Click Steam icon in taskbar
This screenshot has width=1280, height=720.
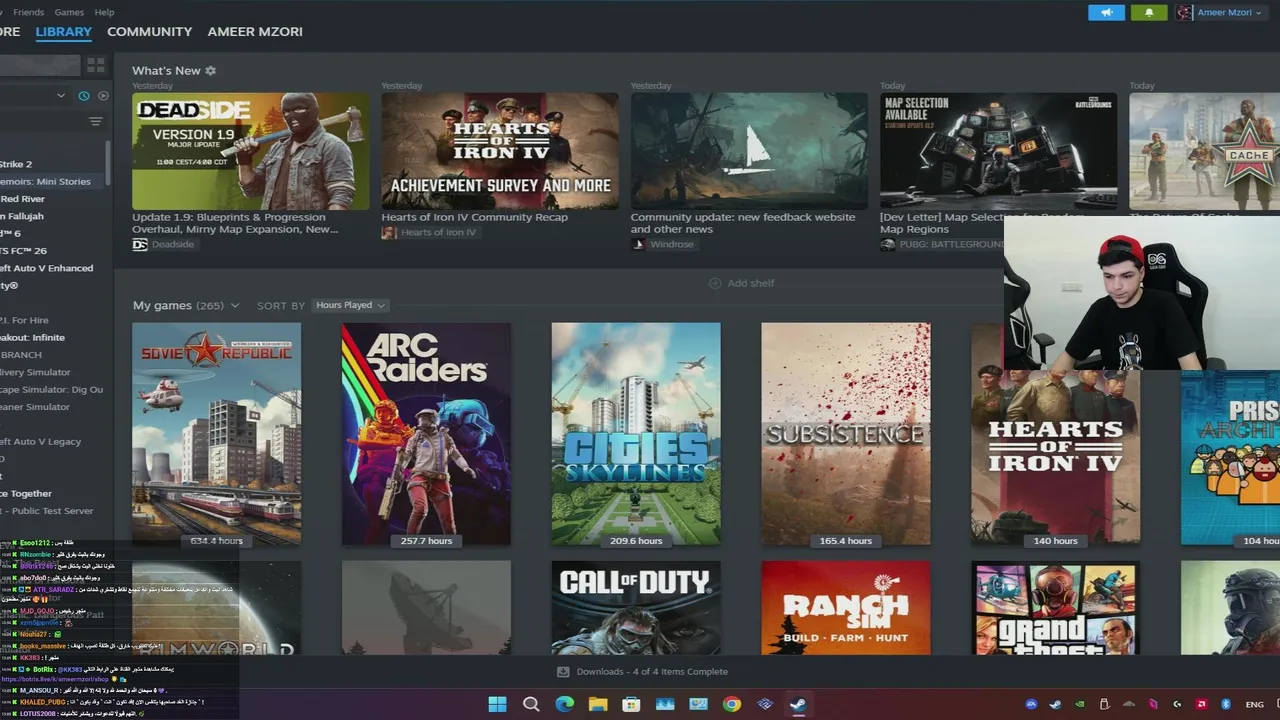click(798, 704)
